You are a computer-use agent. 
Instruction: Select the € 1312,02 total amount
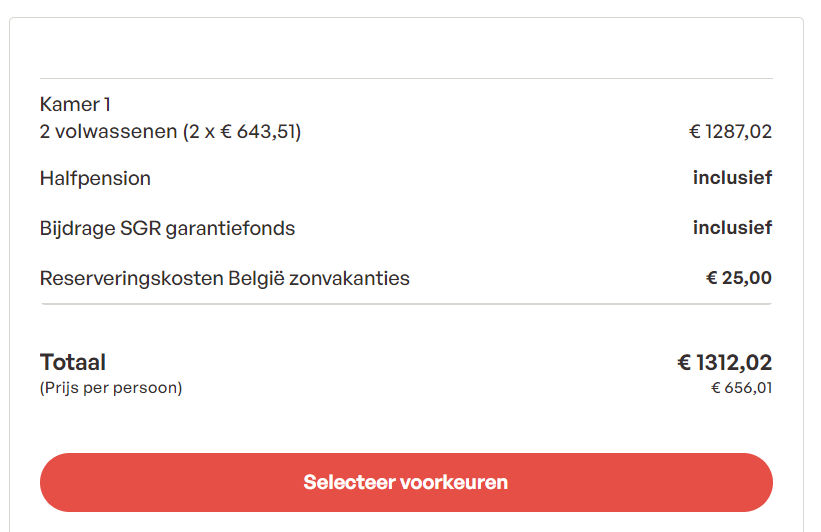pyautogui.click(x=725, y=362)
